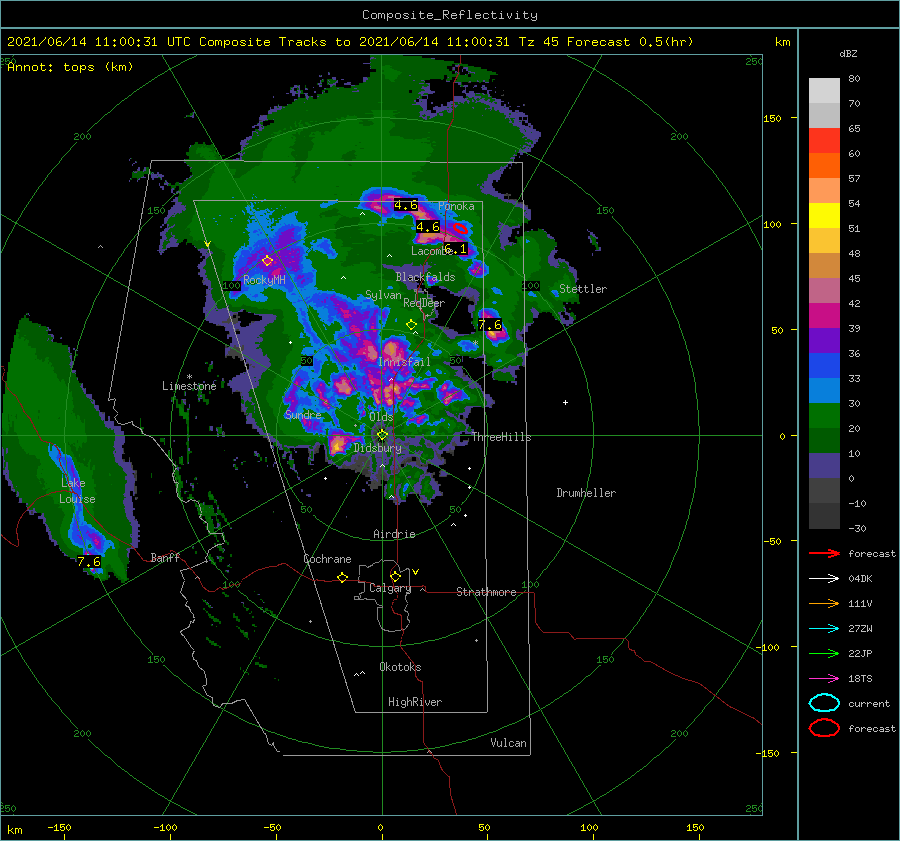
Task: Click the yellow diamond marker above Calgary
Action: coord(395,576)
